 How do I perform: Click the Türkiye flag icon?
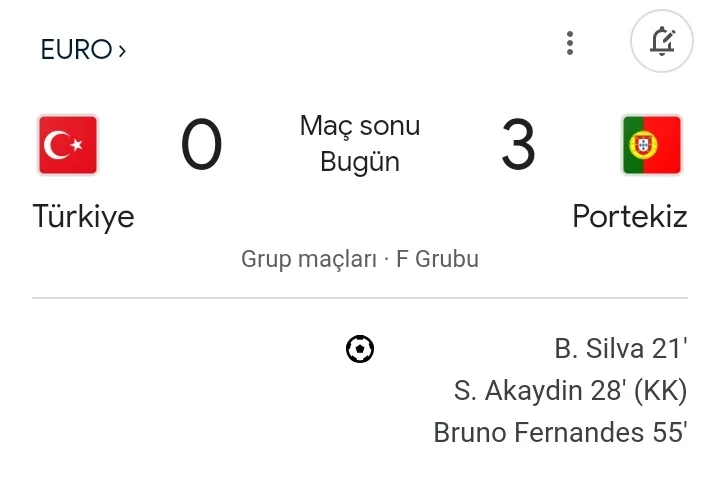[68, 145]
